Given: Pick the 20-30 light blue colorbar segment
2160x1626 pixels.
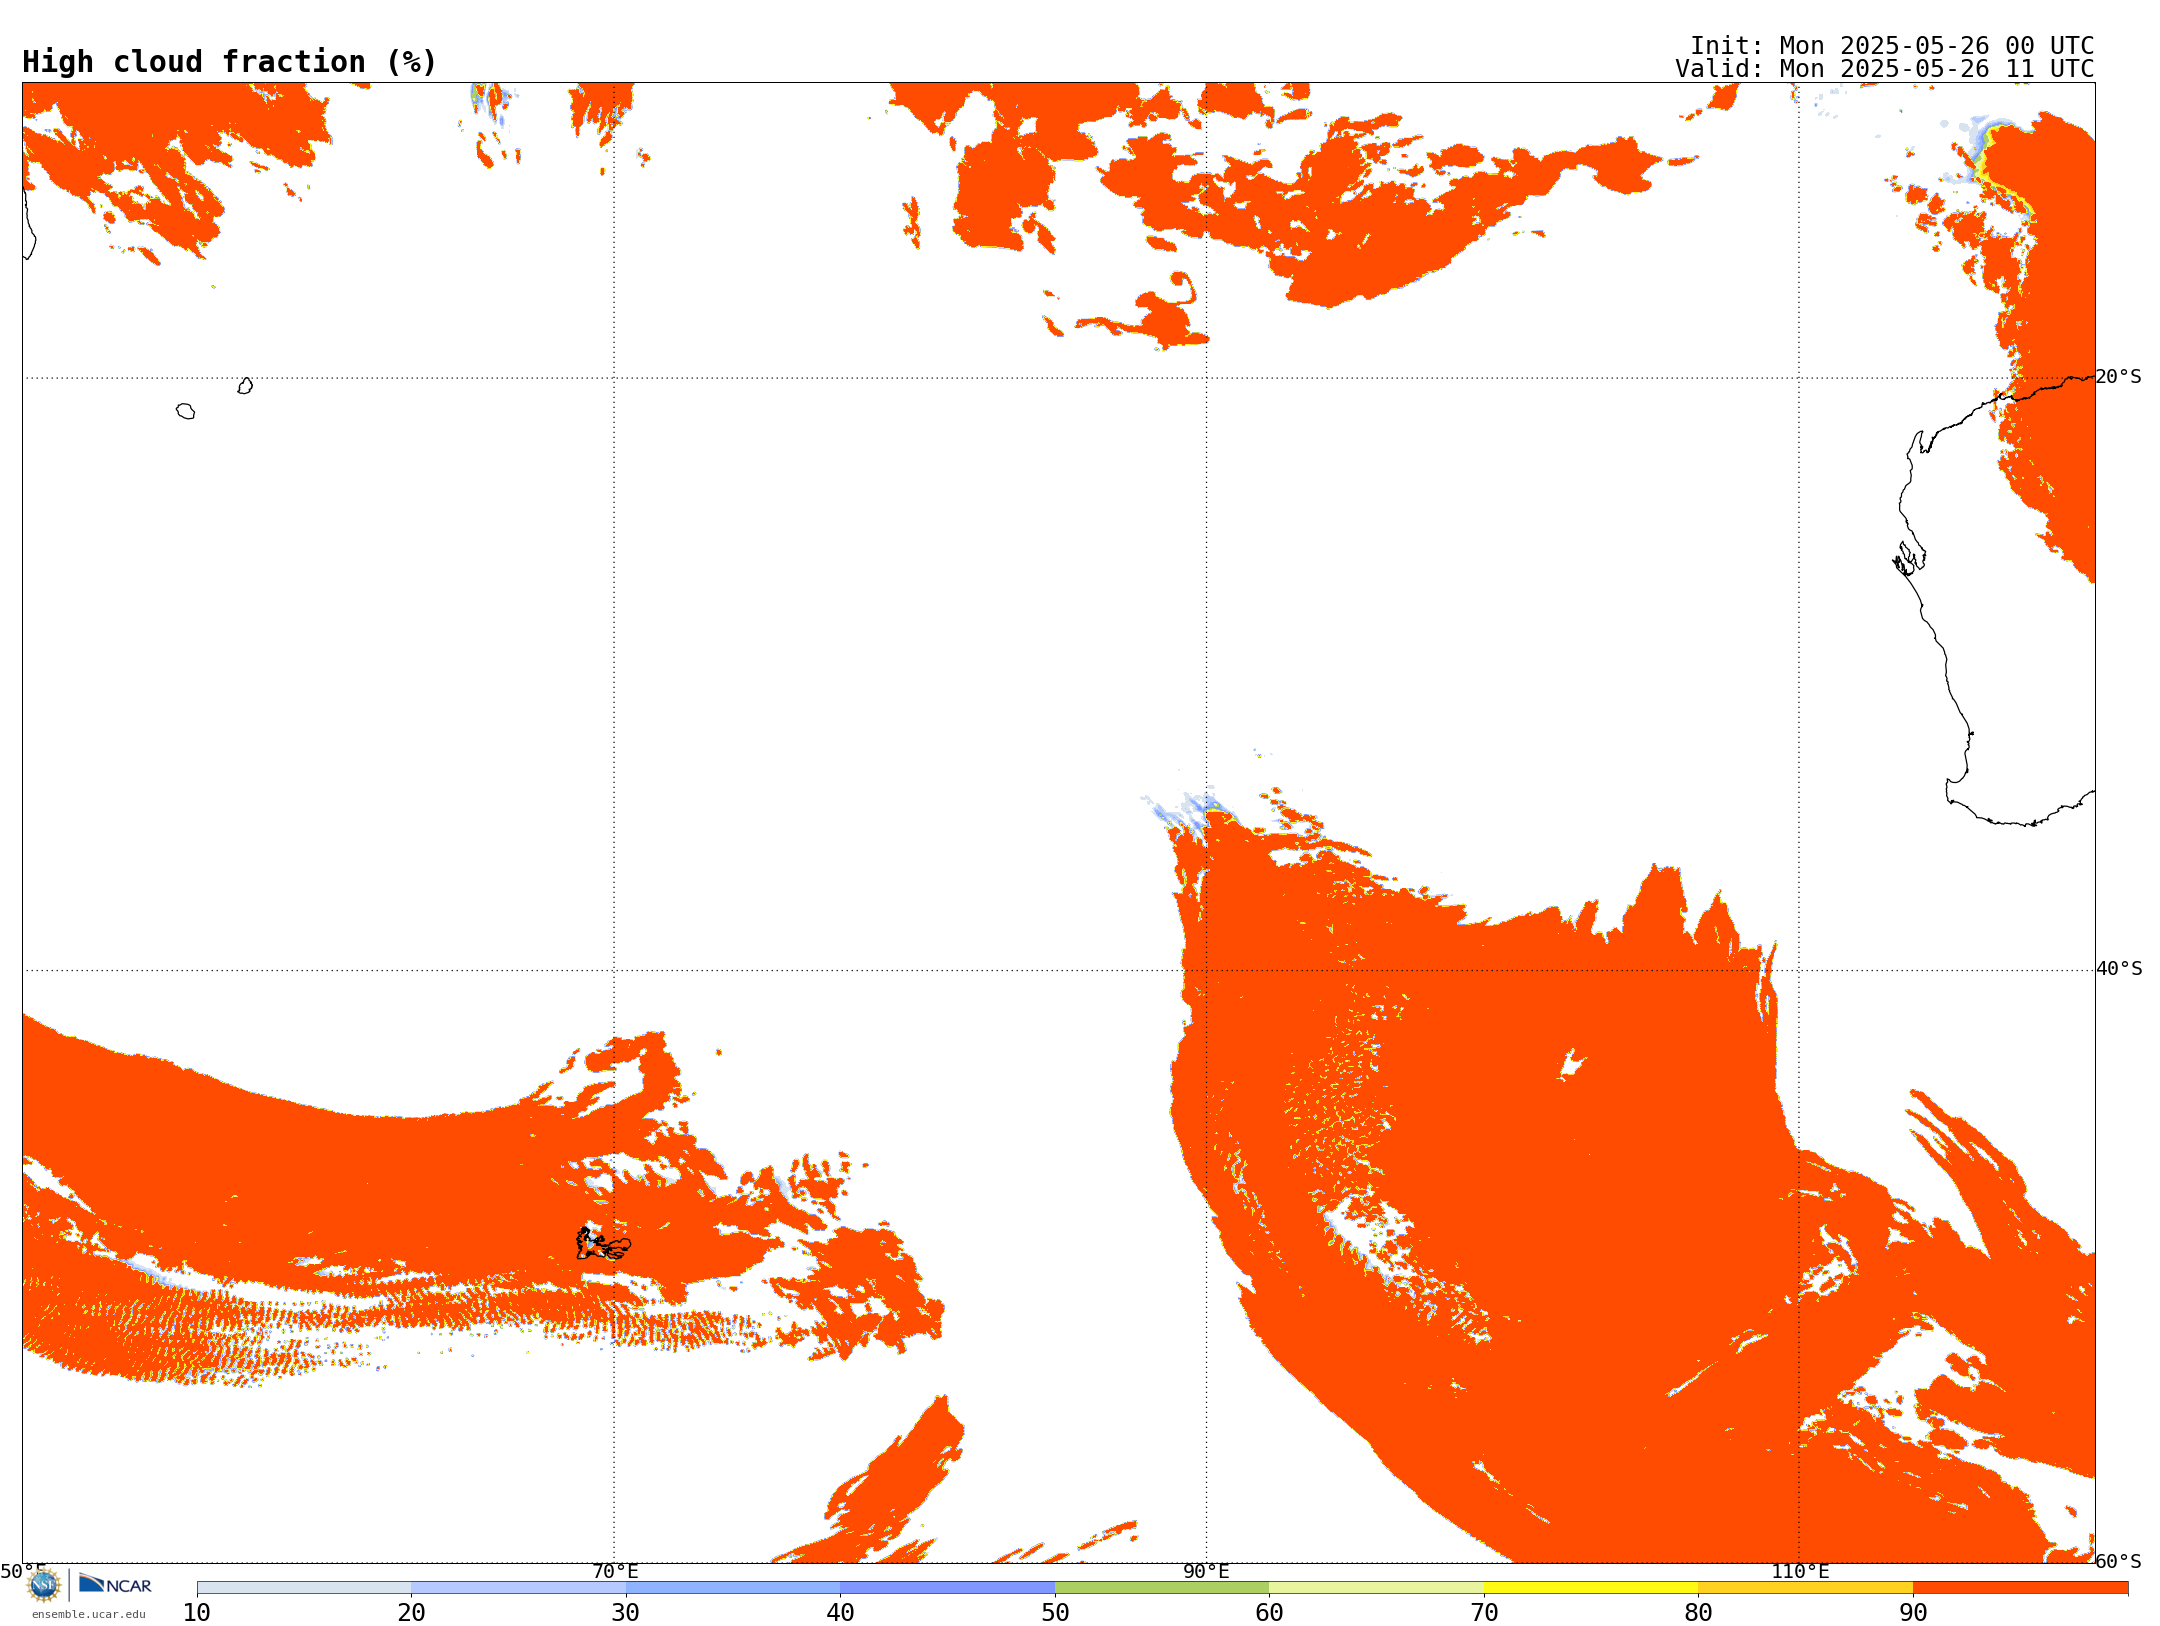Looking at the screenshot, I should (x=518, y=1588).
